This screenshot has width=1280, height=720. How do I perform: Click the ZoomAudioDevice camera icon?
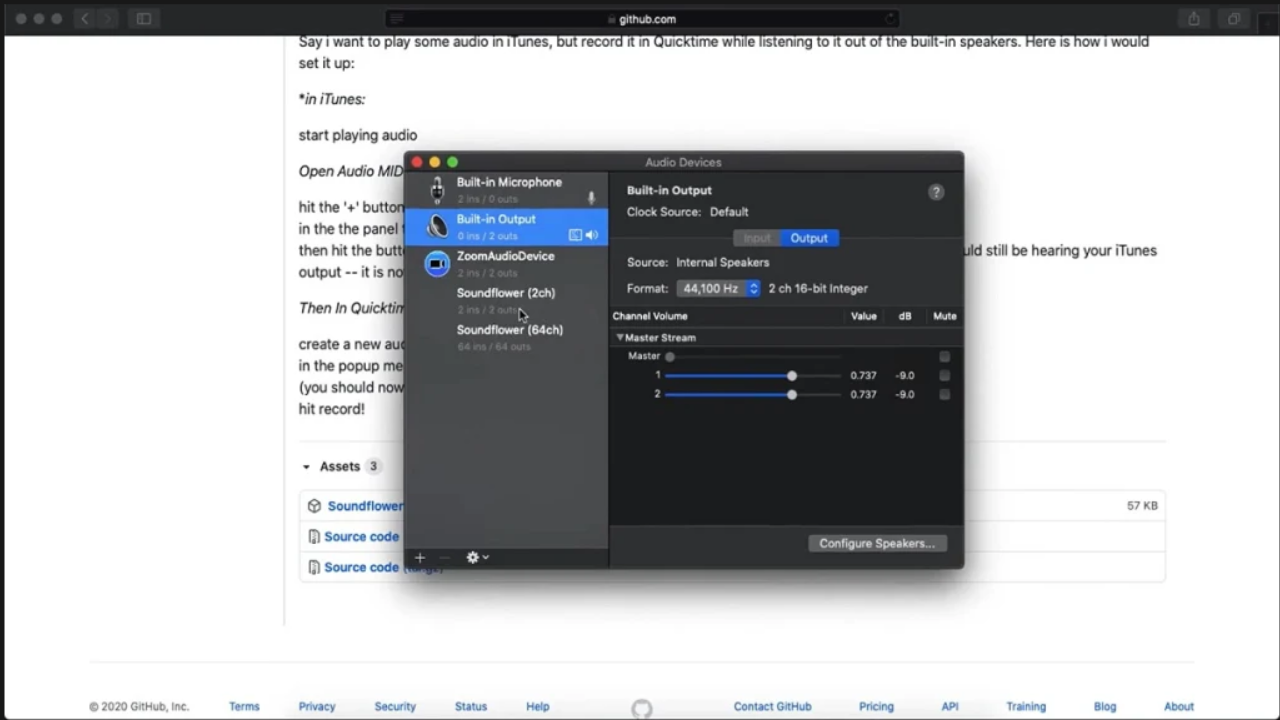tap(437, 264)
